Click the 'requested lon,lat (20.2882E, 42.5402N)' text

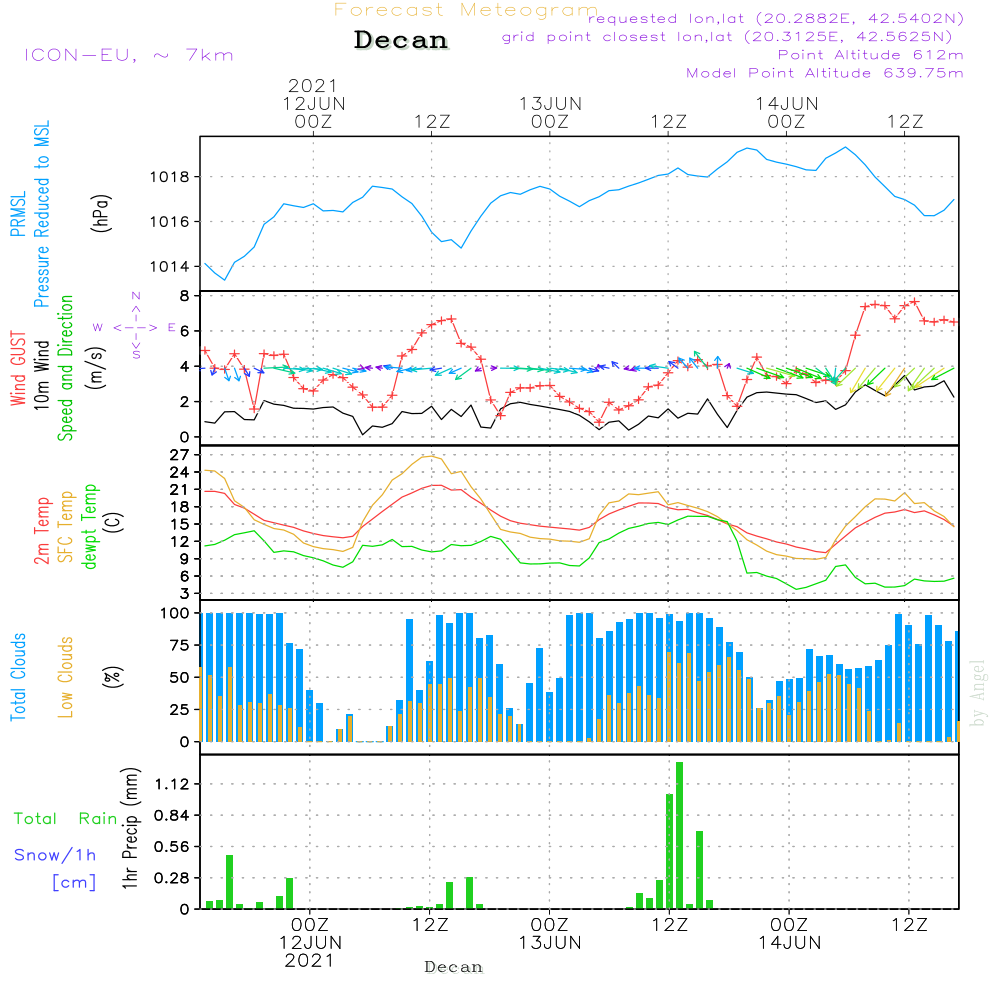tap(776, 18)
